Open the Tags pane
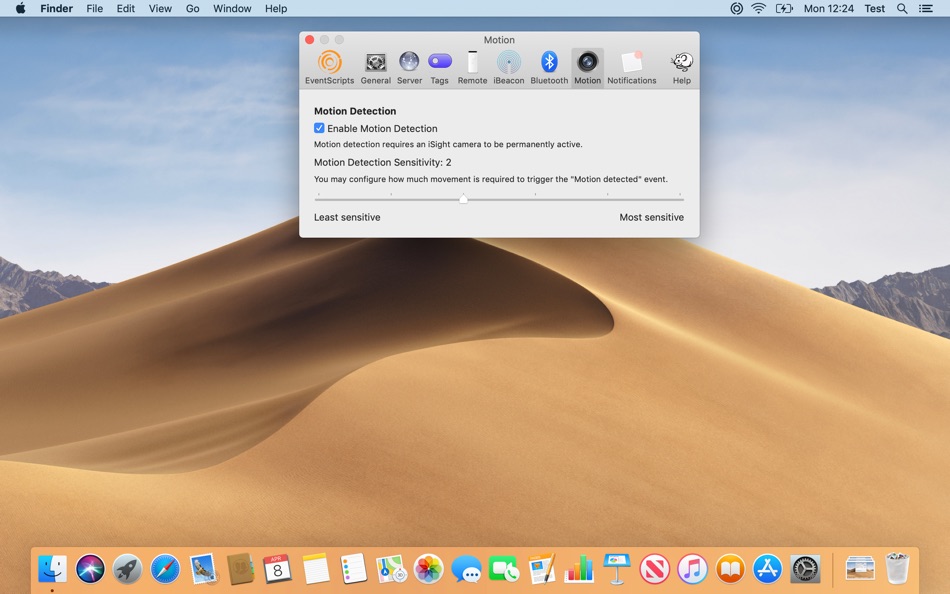This screenshot has height=594, width=950. 439,68
